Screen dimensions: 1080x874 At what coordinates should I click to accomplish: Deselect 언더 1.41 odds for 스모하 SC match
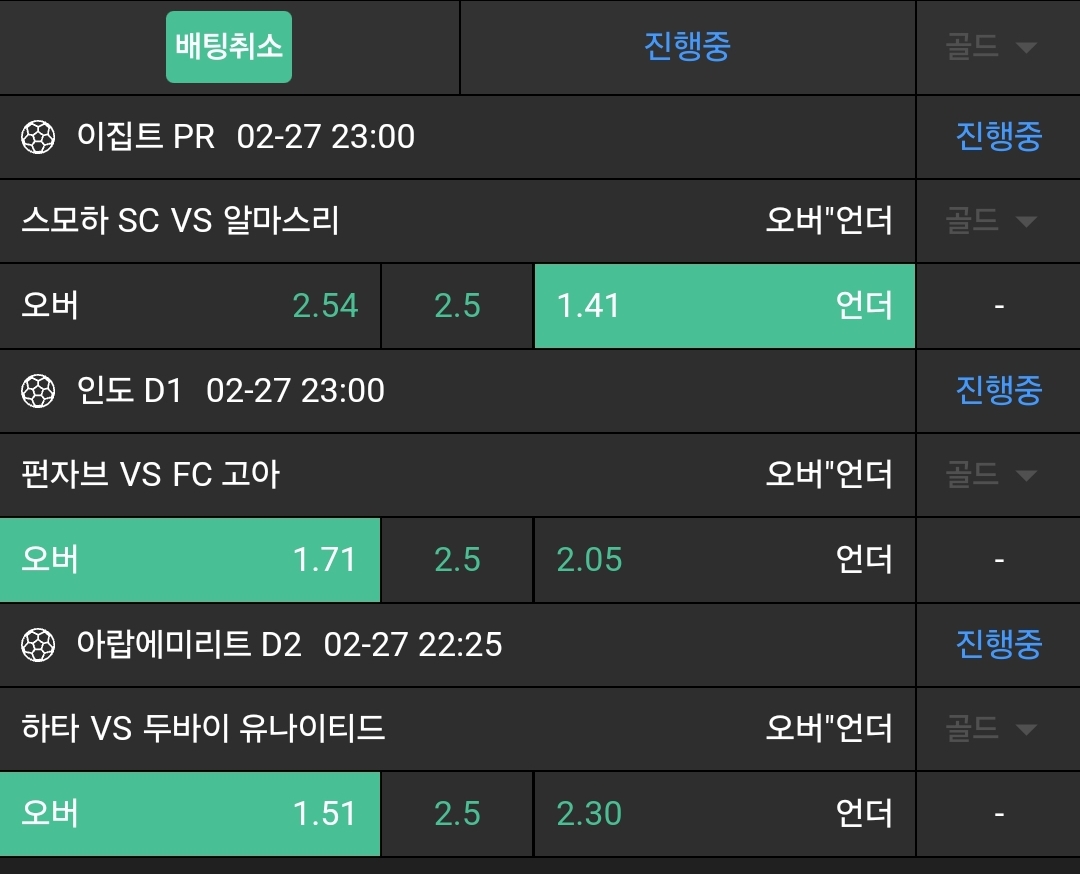[724, 306]
